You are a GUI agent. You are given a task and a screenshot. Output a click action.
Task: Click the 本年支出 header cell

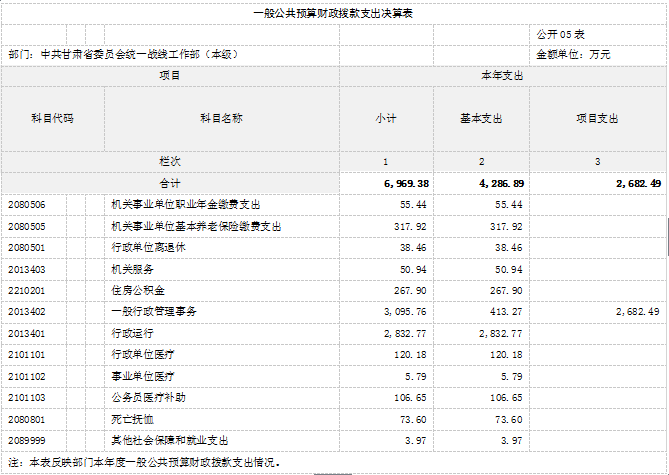pos(503,76)
